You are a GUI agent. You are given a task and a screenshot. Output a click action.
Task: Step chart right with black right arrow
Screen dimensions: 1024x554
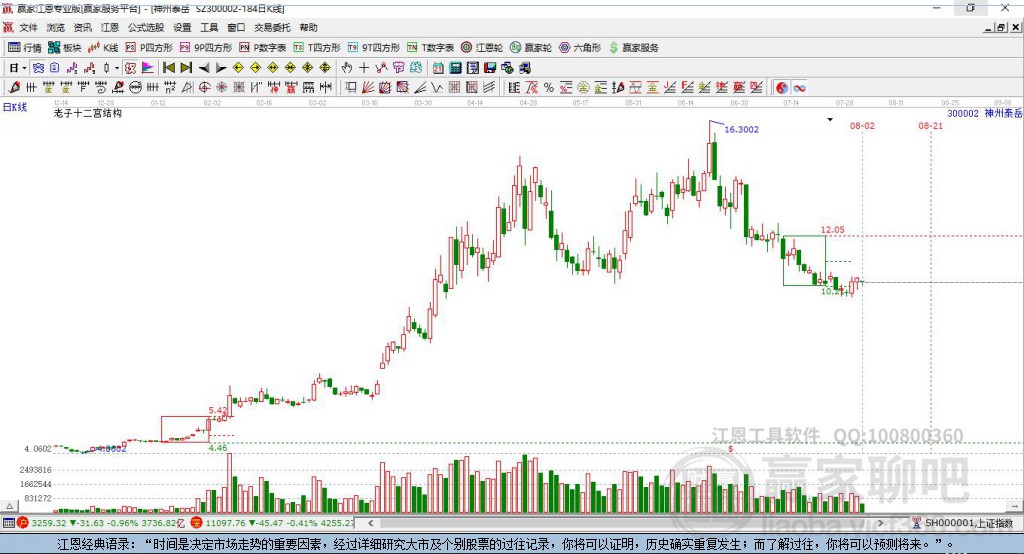221,68
